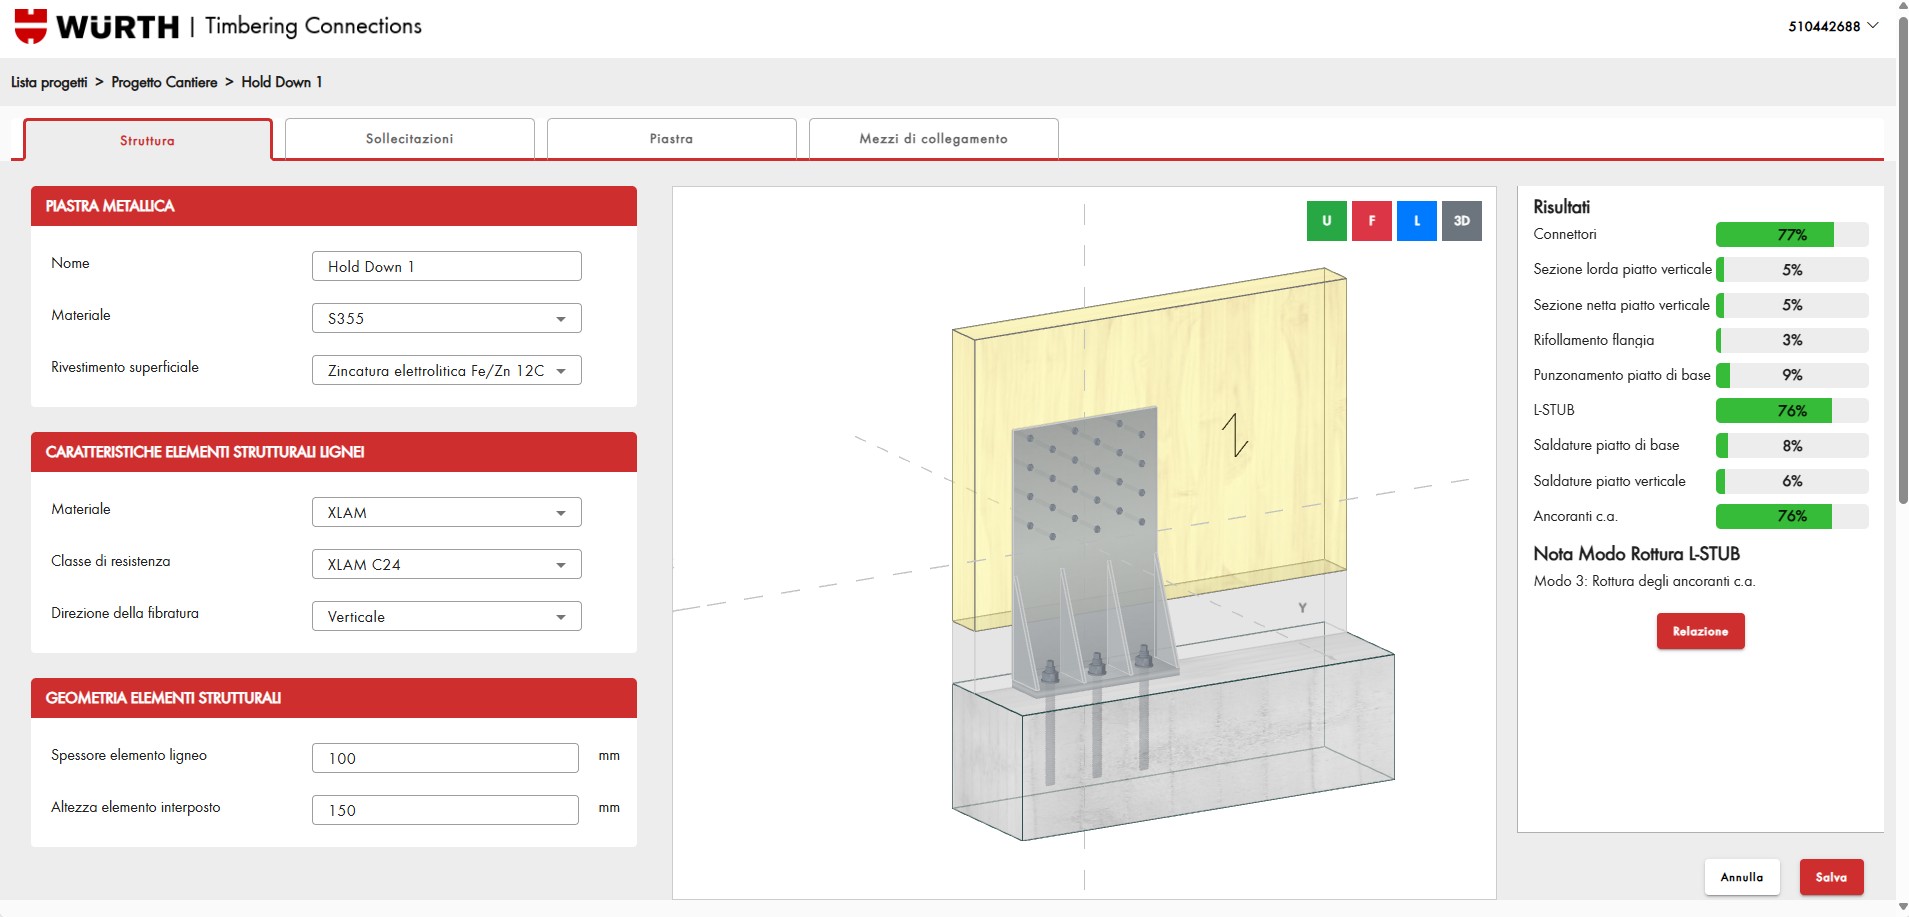This screenshot has height=917, width=1909.
Task: Open the Classe di resistenza dropdown
Action: click(446, 565)
